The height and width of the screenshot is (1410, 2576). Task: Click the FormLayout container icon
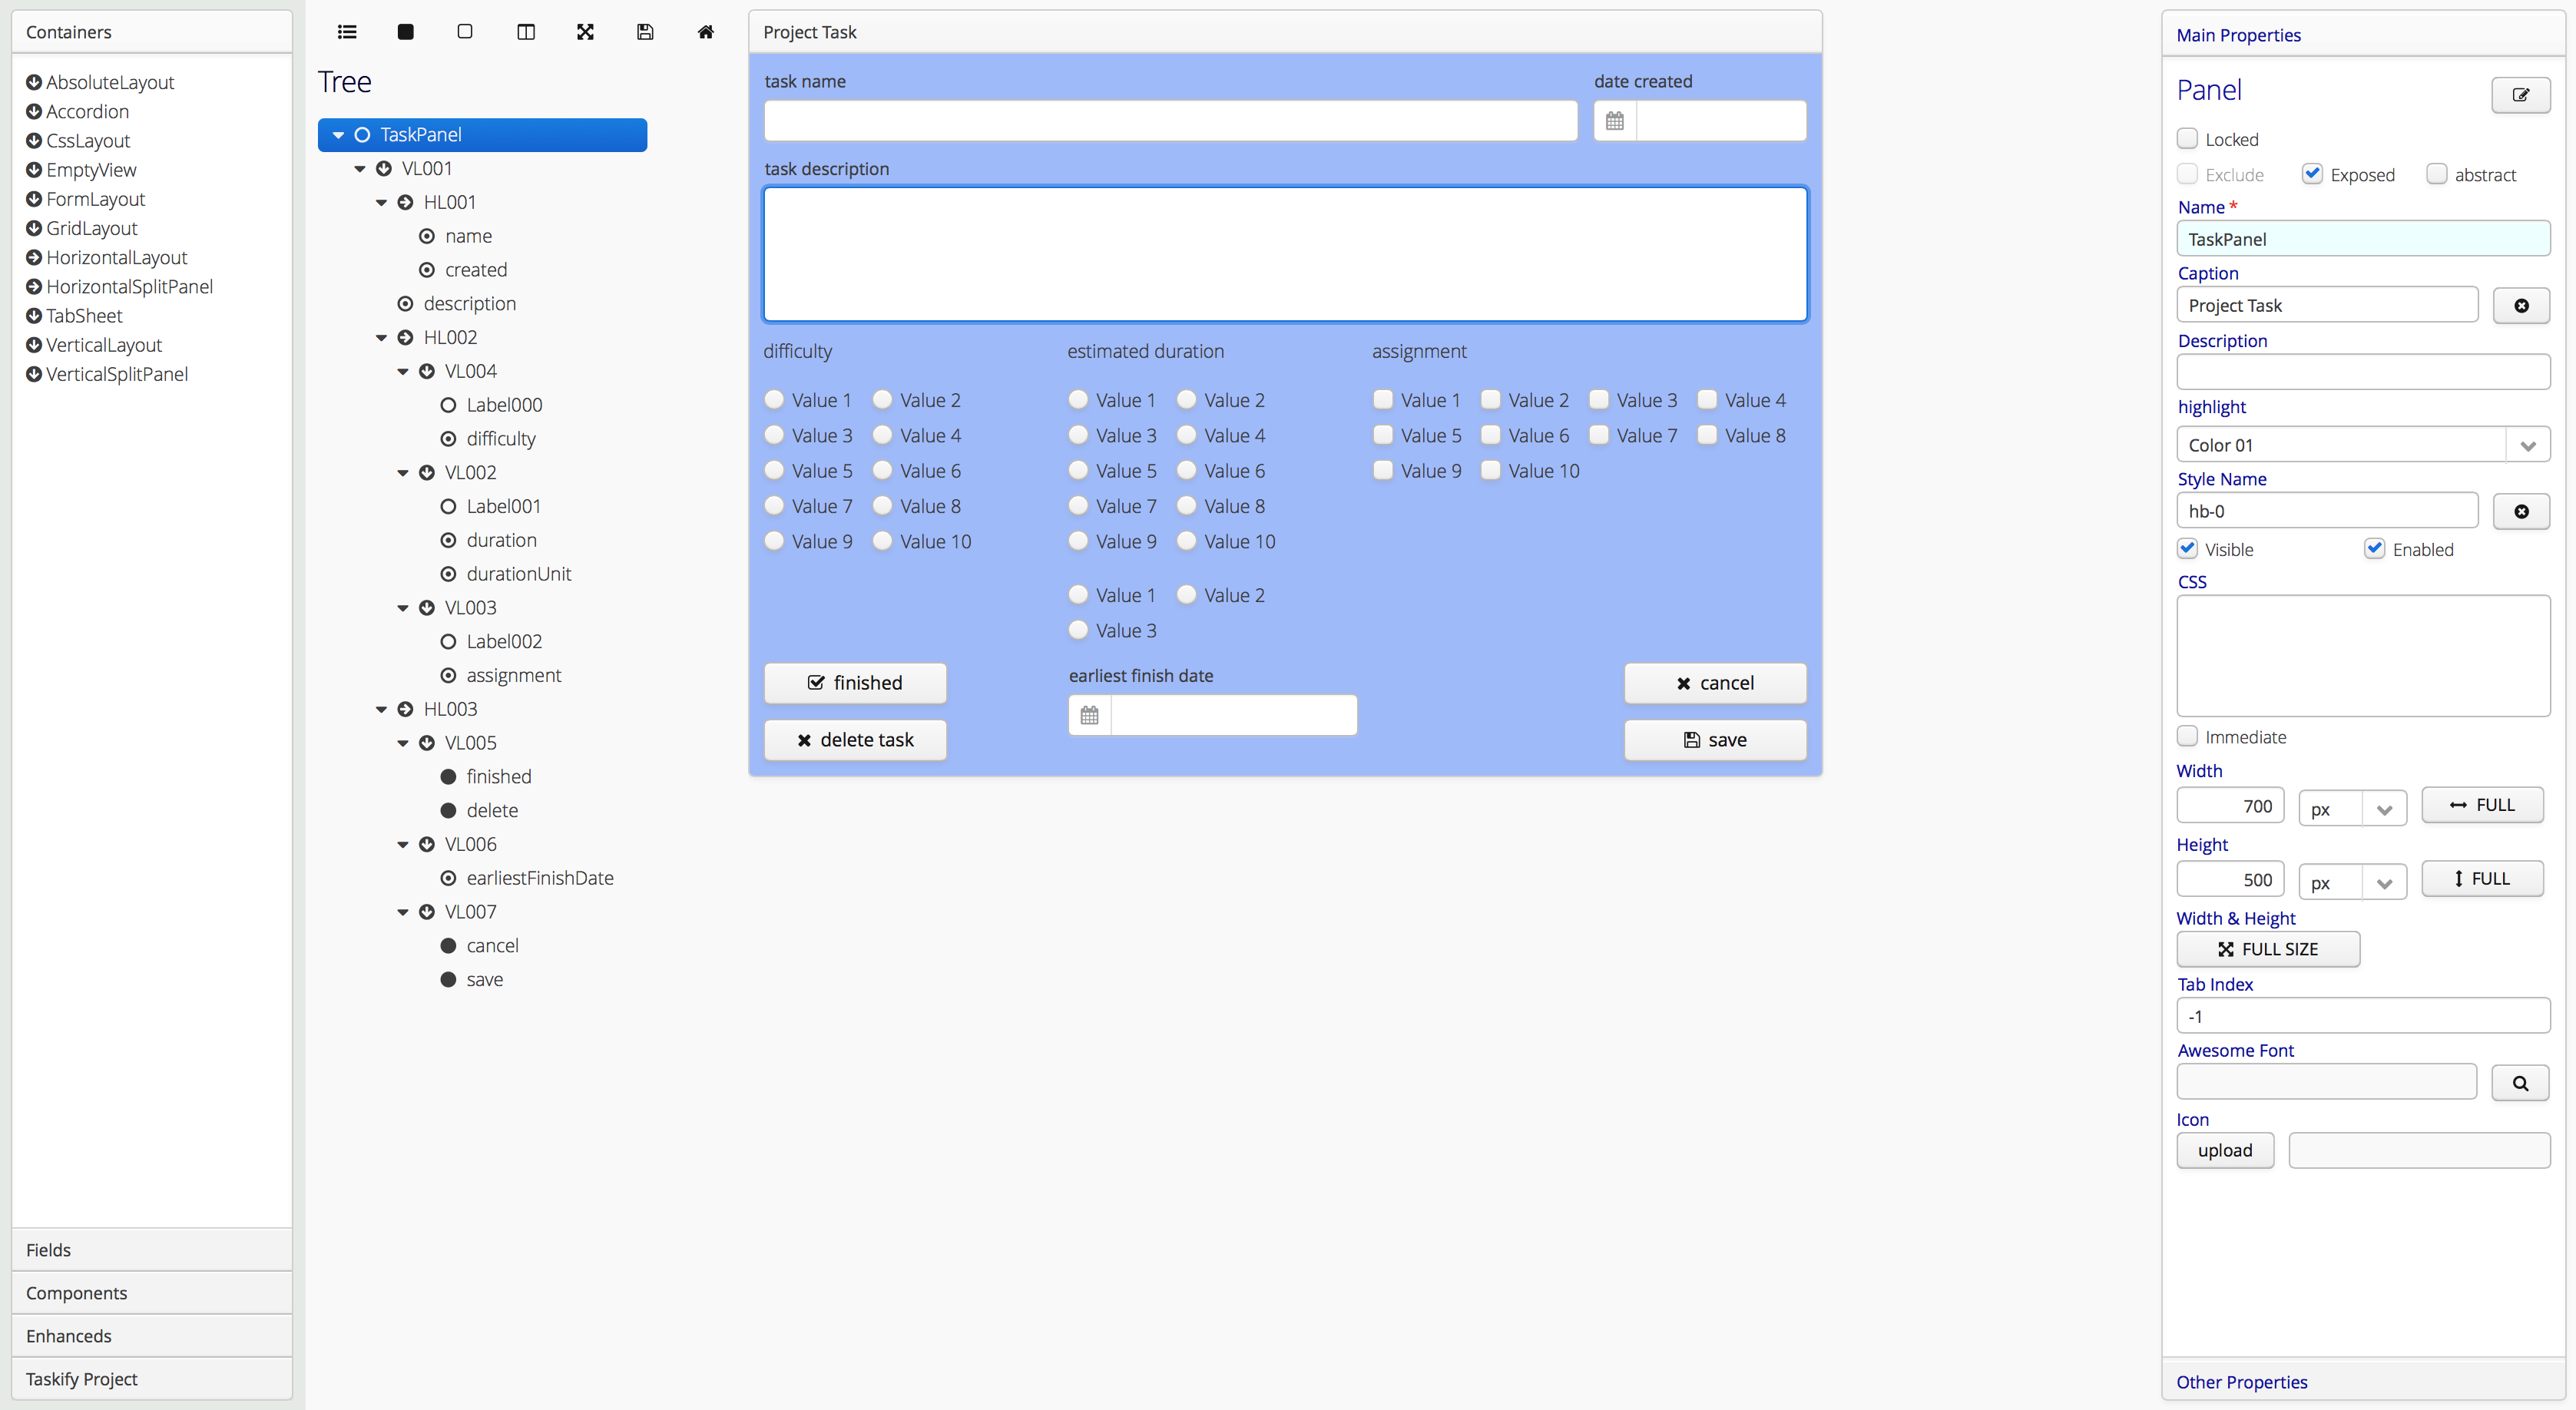point(34,199)
